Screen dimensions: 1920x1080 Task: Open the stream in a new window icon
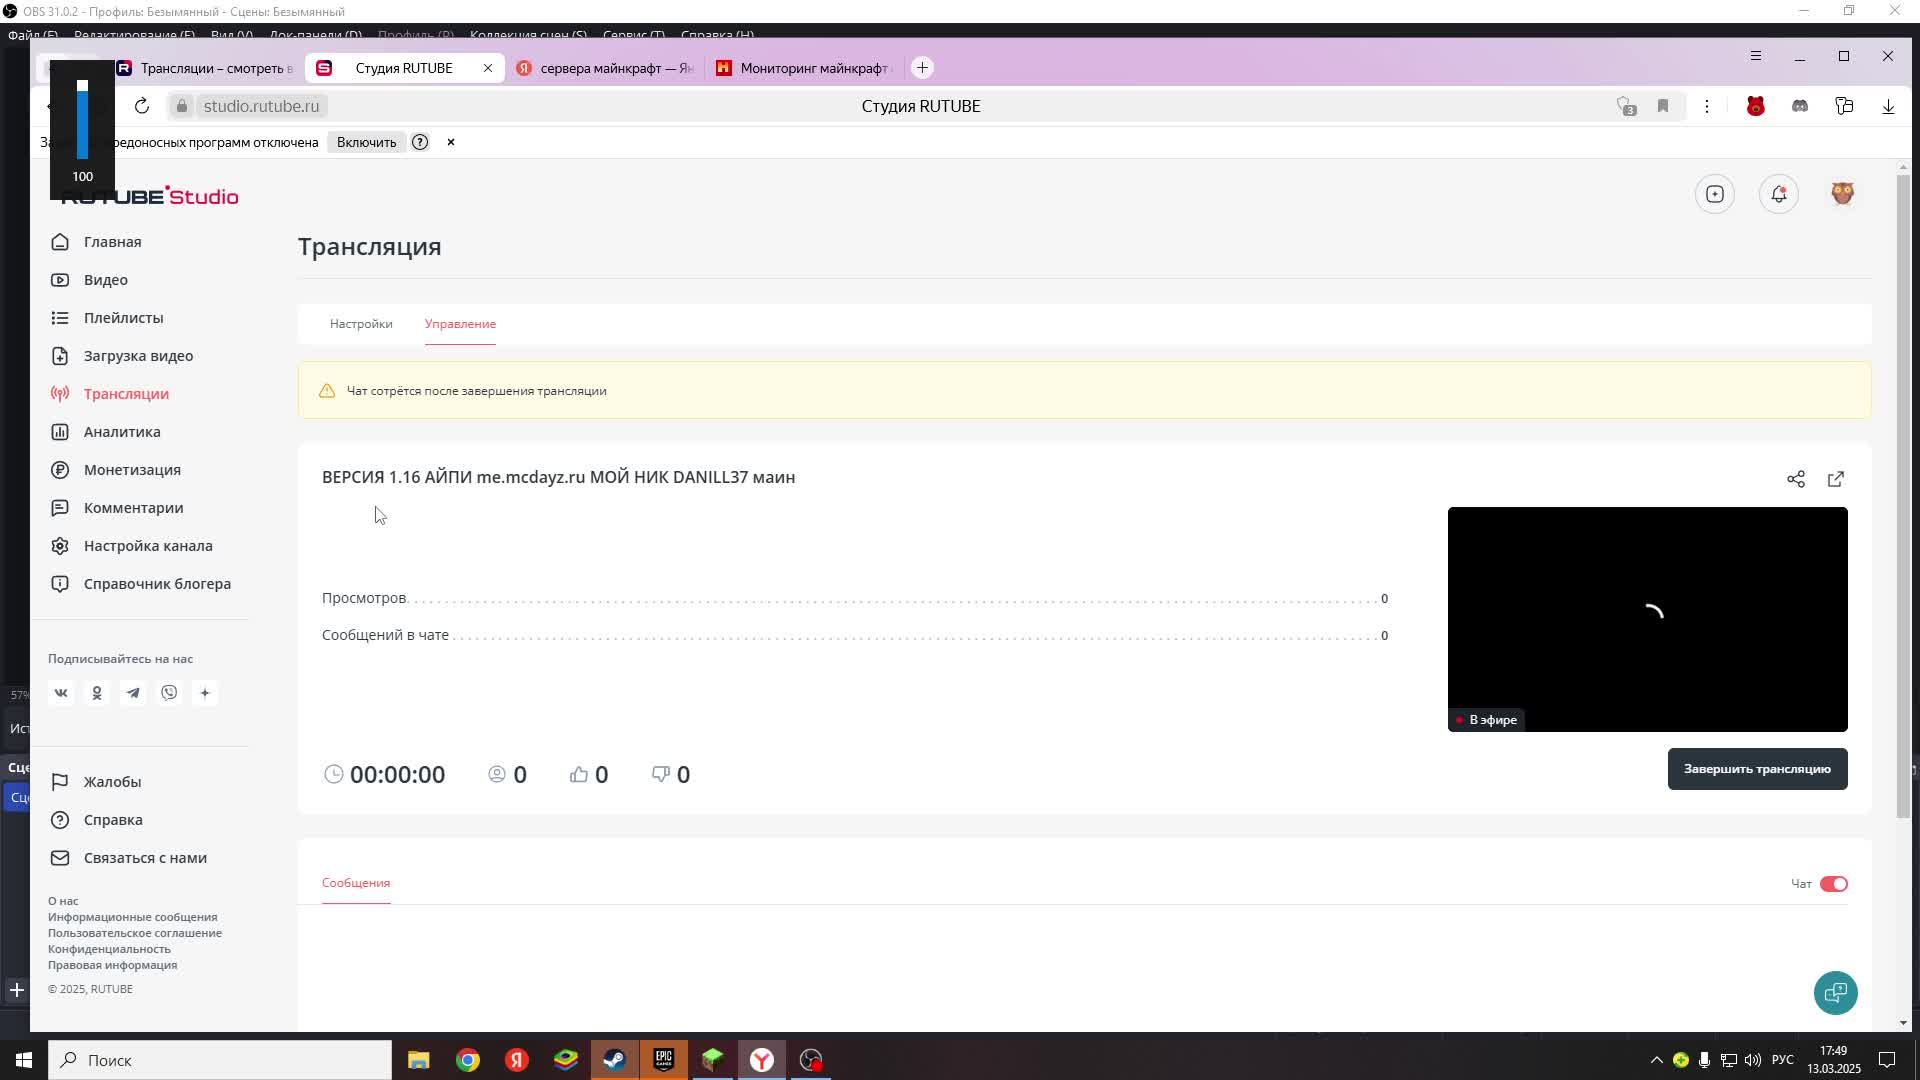point(1836,479)
